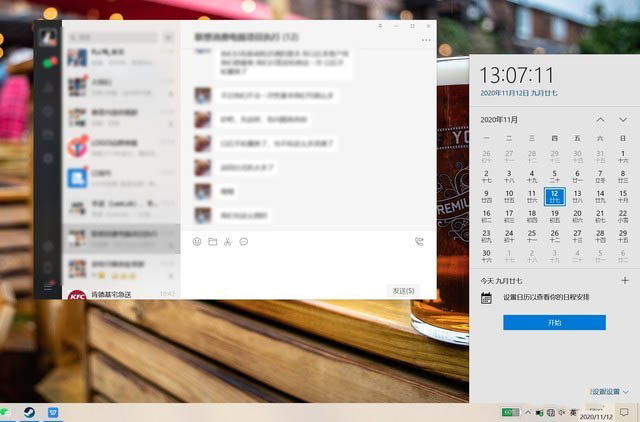
Task: Open the three-dot chat info menu
Action: coord(426,40)
